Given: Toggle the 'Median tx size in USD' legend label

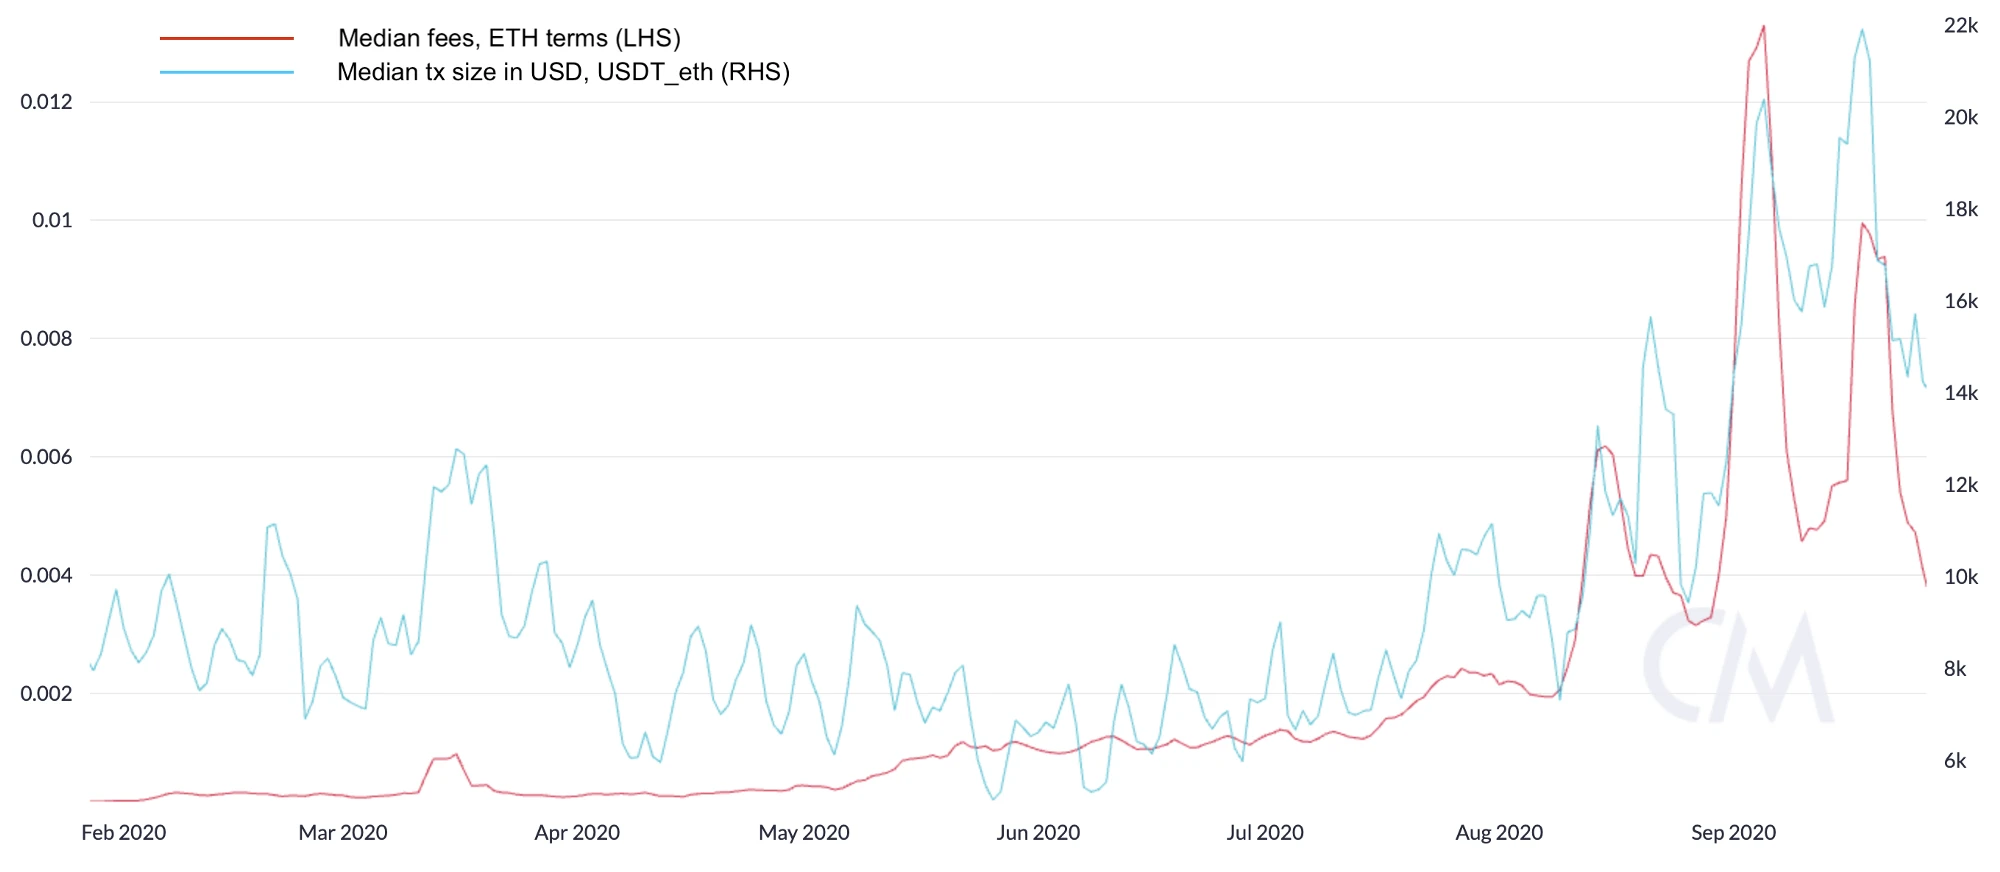Looking at the screenshot, I should [x=563, y=73].
